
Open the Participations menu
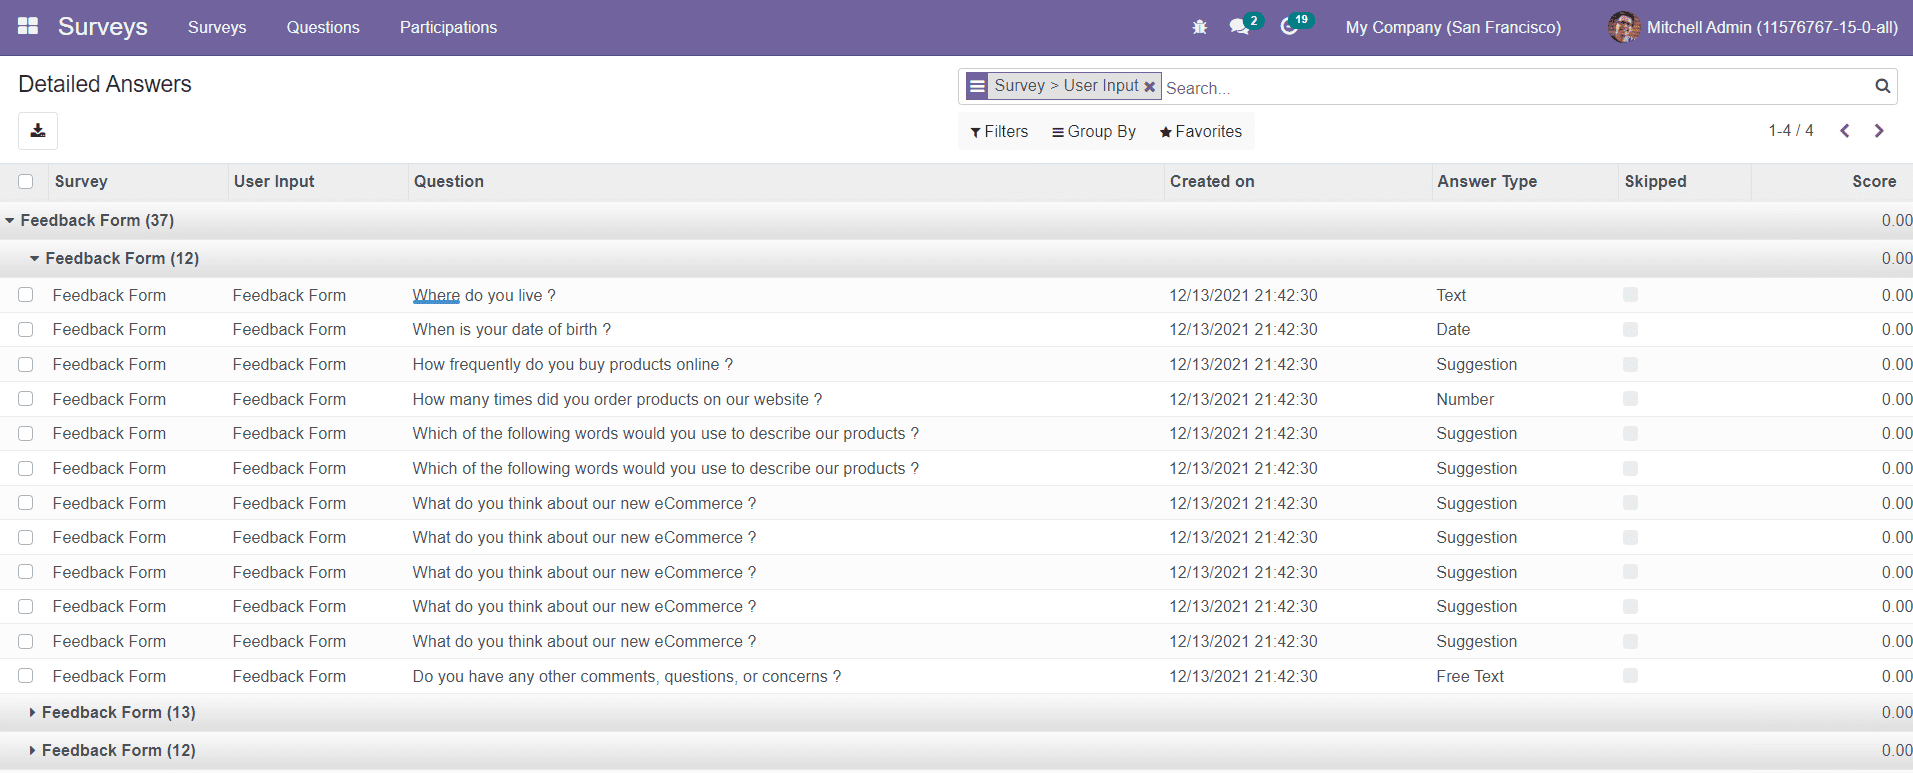448,27
